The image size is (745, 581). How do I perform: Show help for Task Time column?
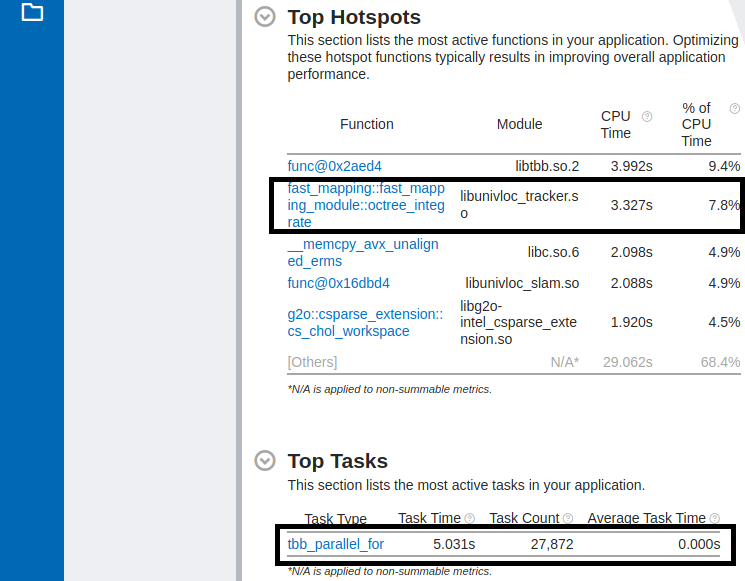click(470, 518)
